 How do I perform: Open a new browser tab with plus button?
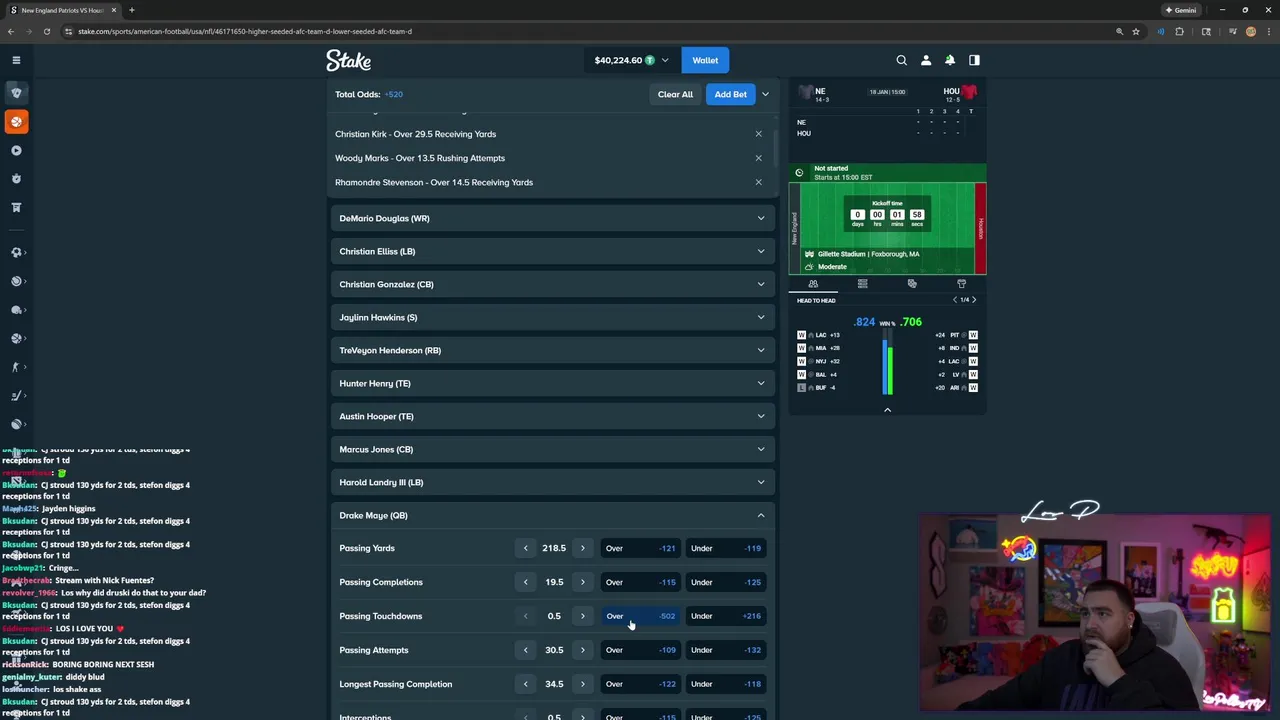(x=131, y=10)
